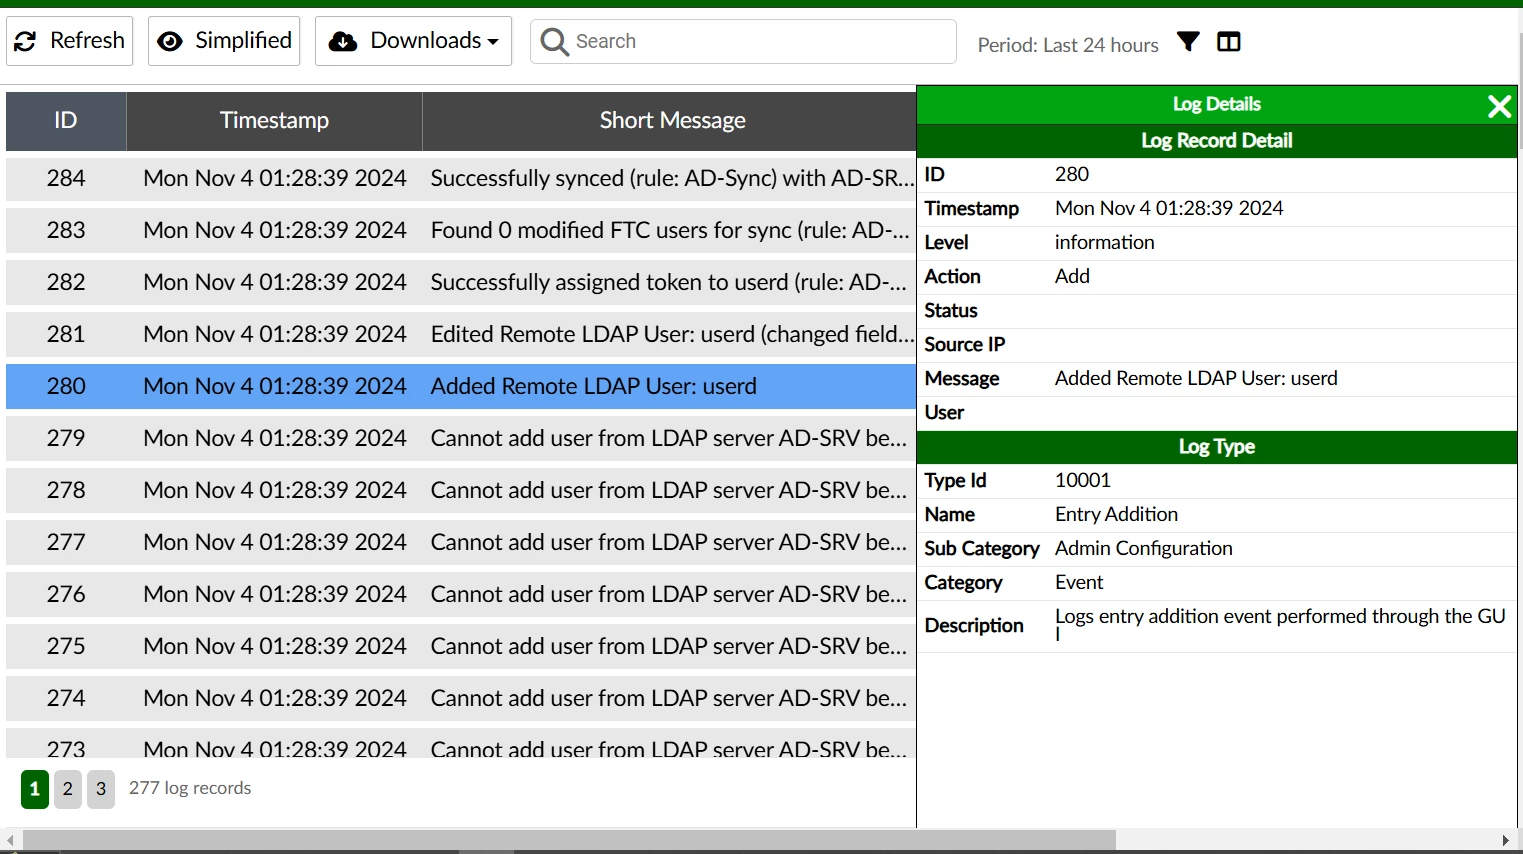
Task: Go to page 2 of logs
Action: click(68, 789)
